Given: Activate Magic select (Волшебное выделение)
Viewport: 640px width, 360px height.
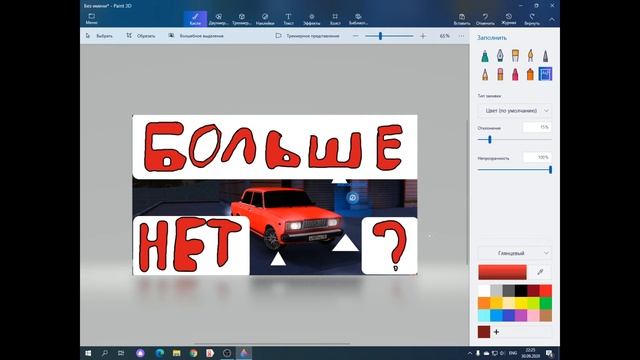Looking at the screenshot, I should pyautogui.click(x=196, y=36).
